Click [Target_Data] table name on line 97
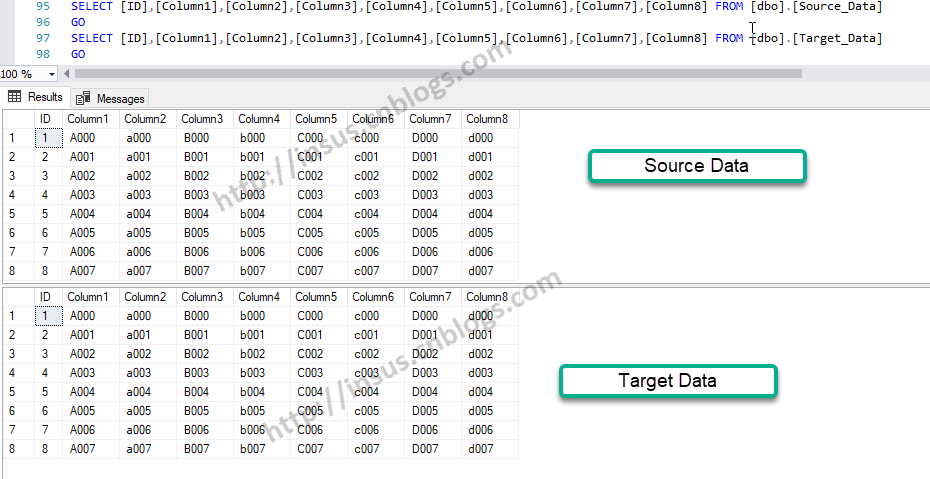 (x=838, y=38)
